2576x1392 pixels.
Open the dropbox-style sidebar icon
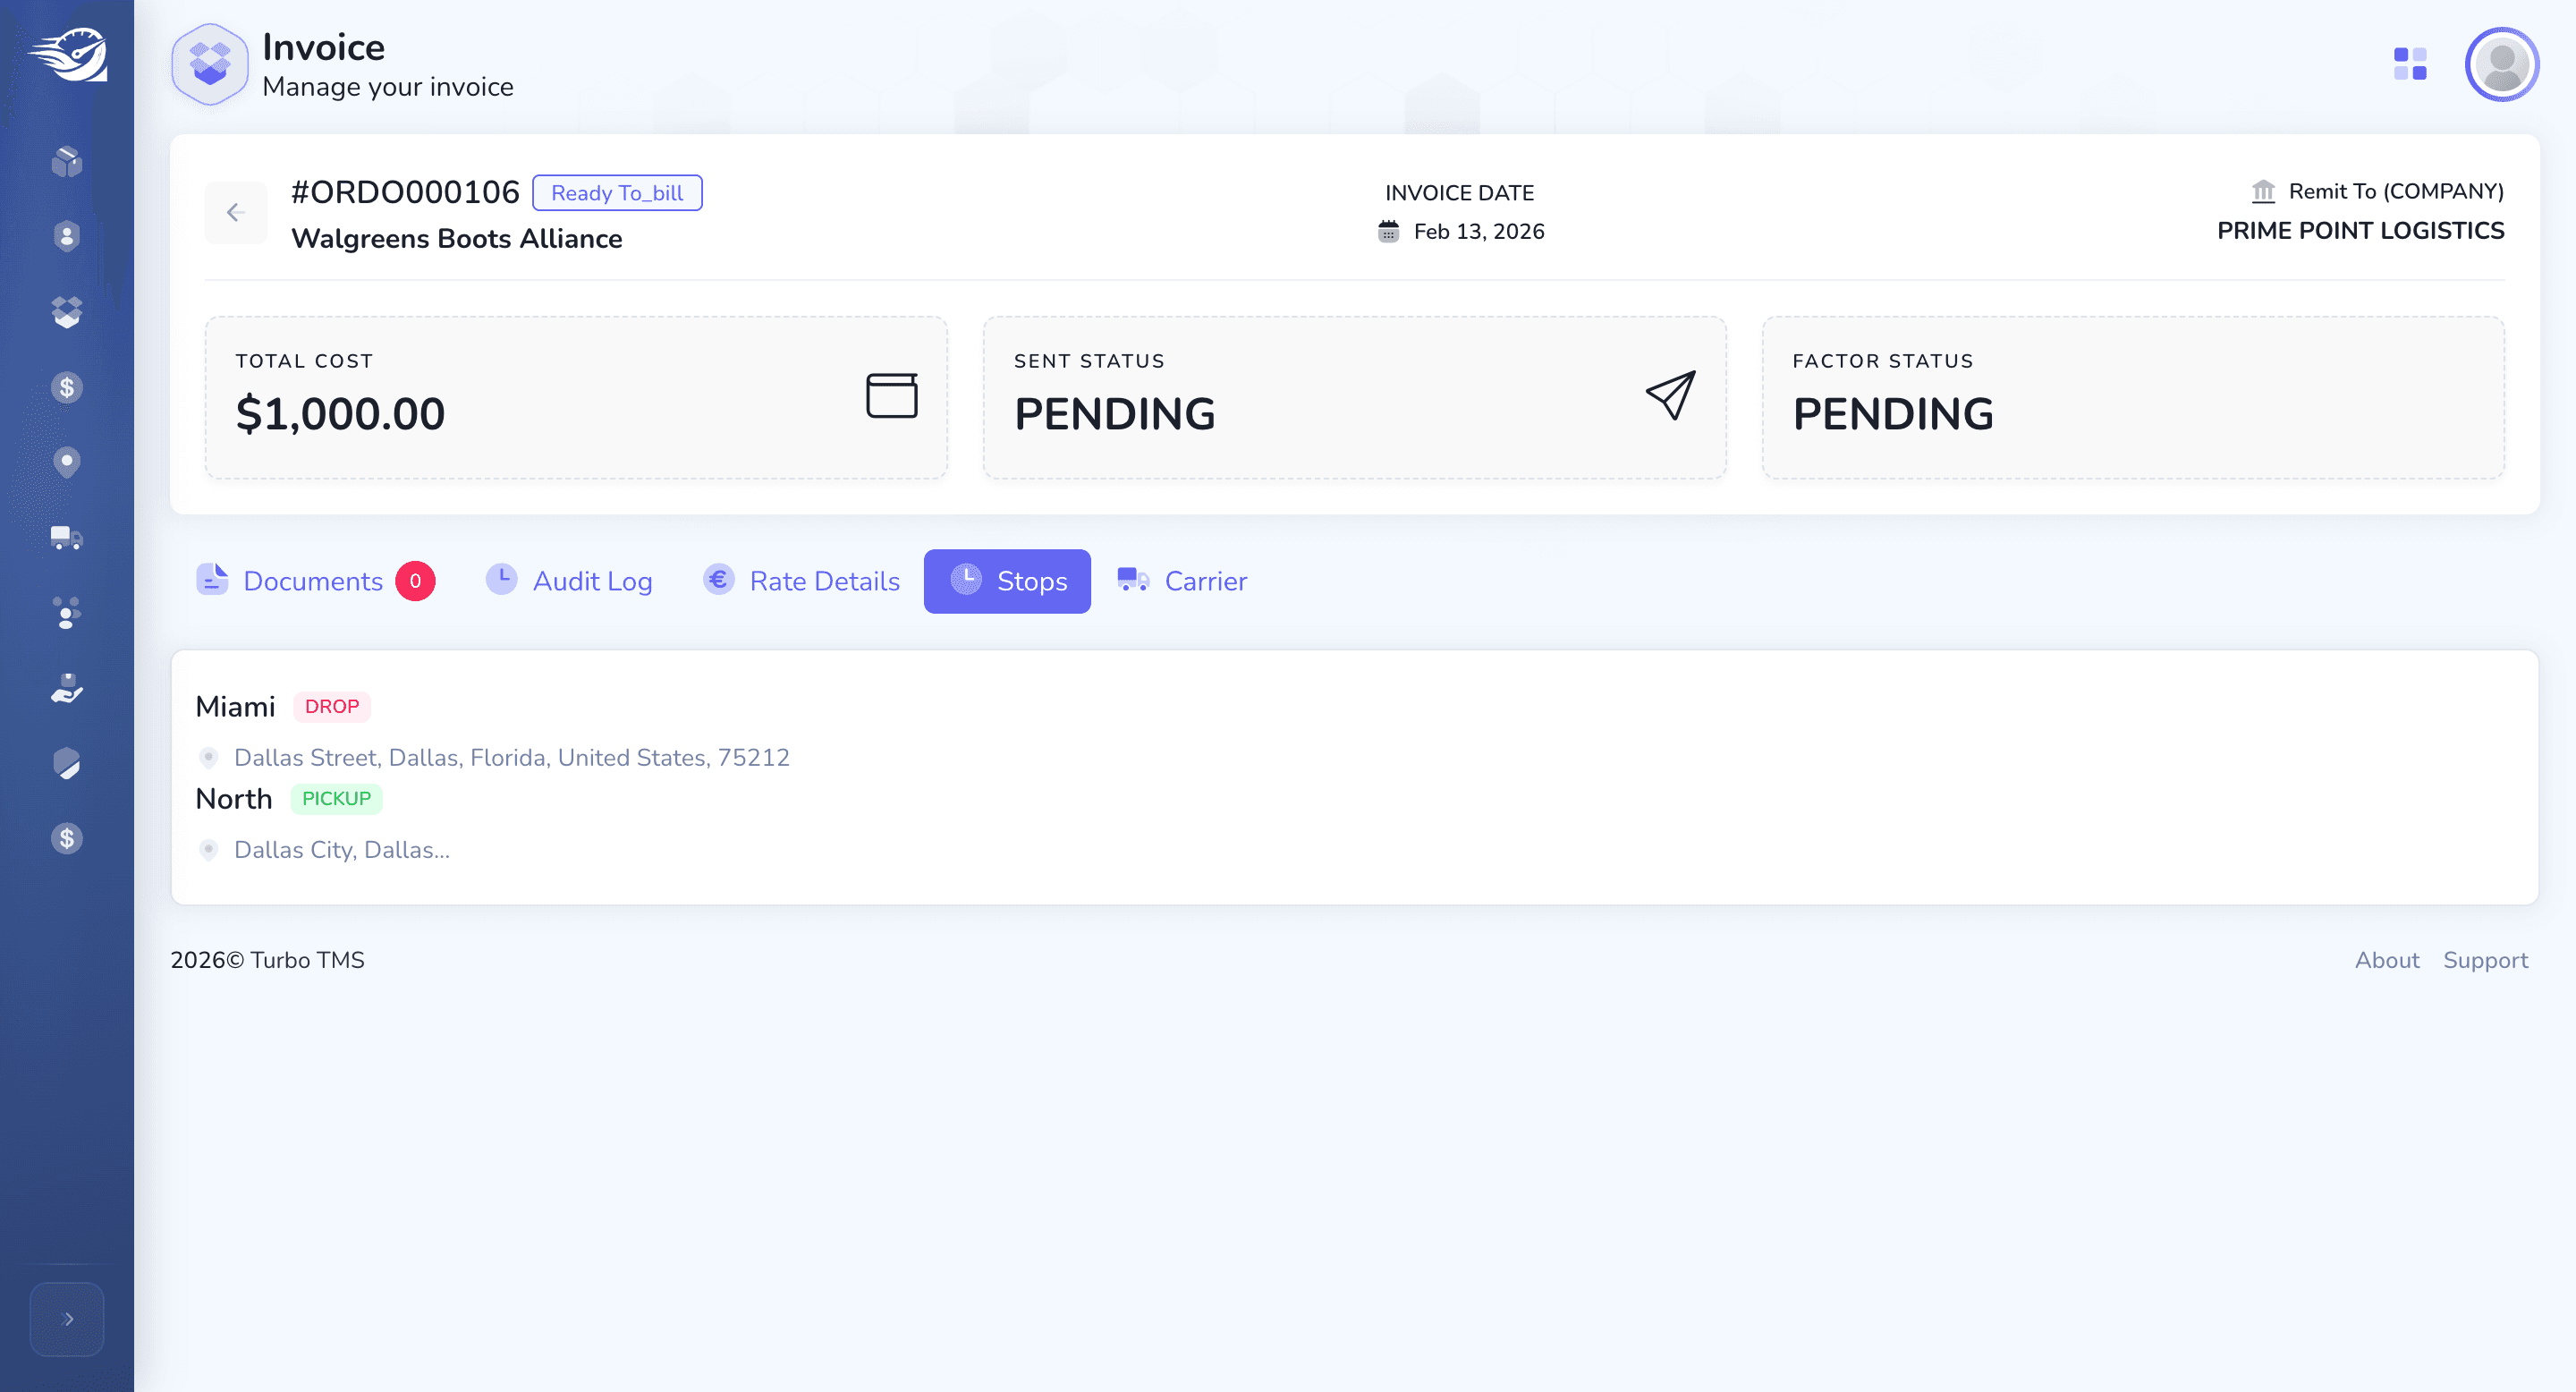point(67,312)
